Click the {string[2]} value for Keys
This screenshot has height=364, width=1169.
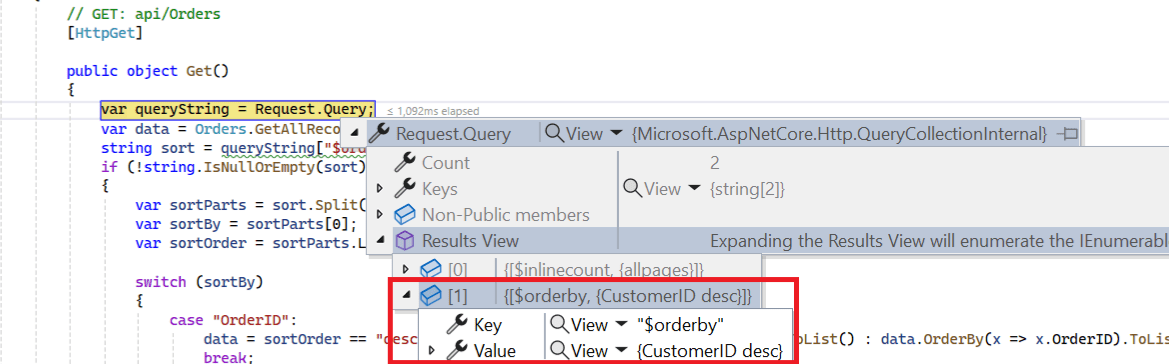746,189
